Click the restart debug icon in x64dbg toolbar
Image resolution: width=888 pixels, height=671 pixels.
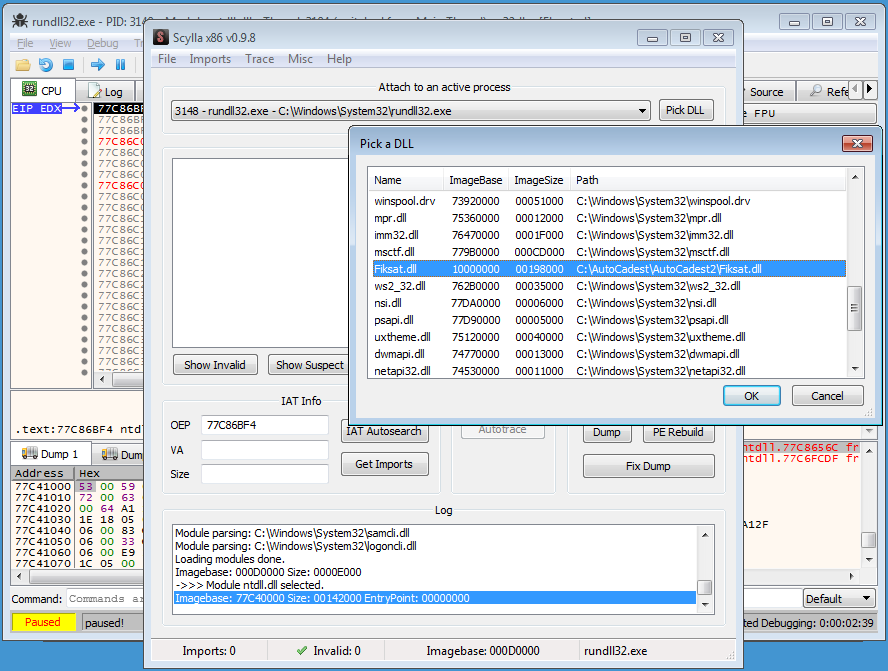pos(46,65)
